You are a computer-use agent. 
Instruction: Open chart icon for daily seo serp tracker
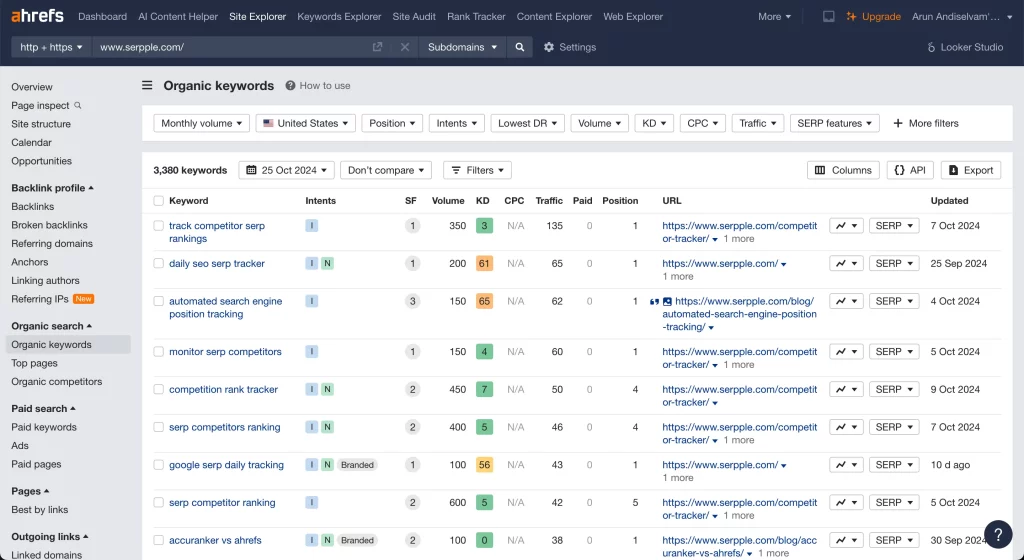pyautogui.click(x=846, y=264)
